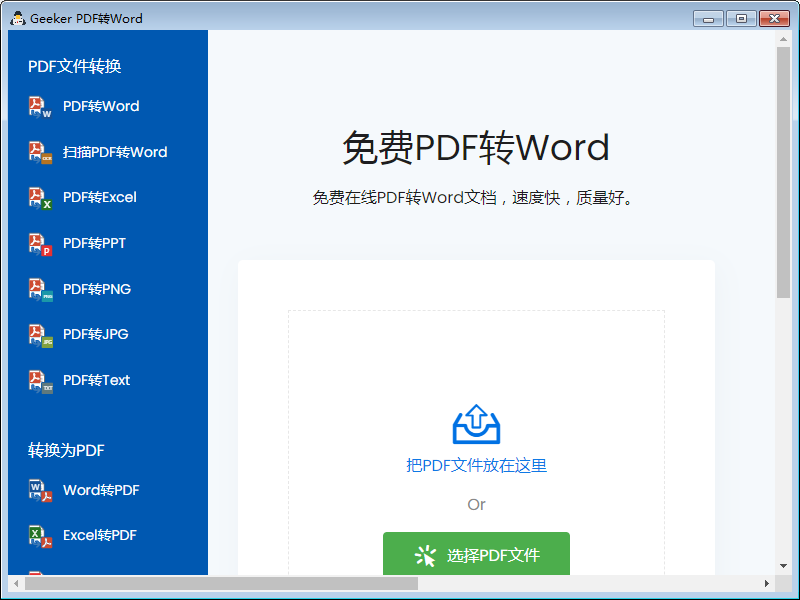Click the horizontal scrollbar right arrow
This screenshot has width=800, height=600.
(x=766, y=583)
